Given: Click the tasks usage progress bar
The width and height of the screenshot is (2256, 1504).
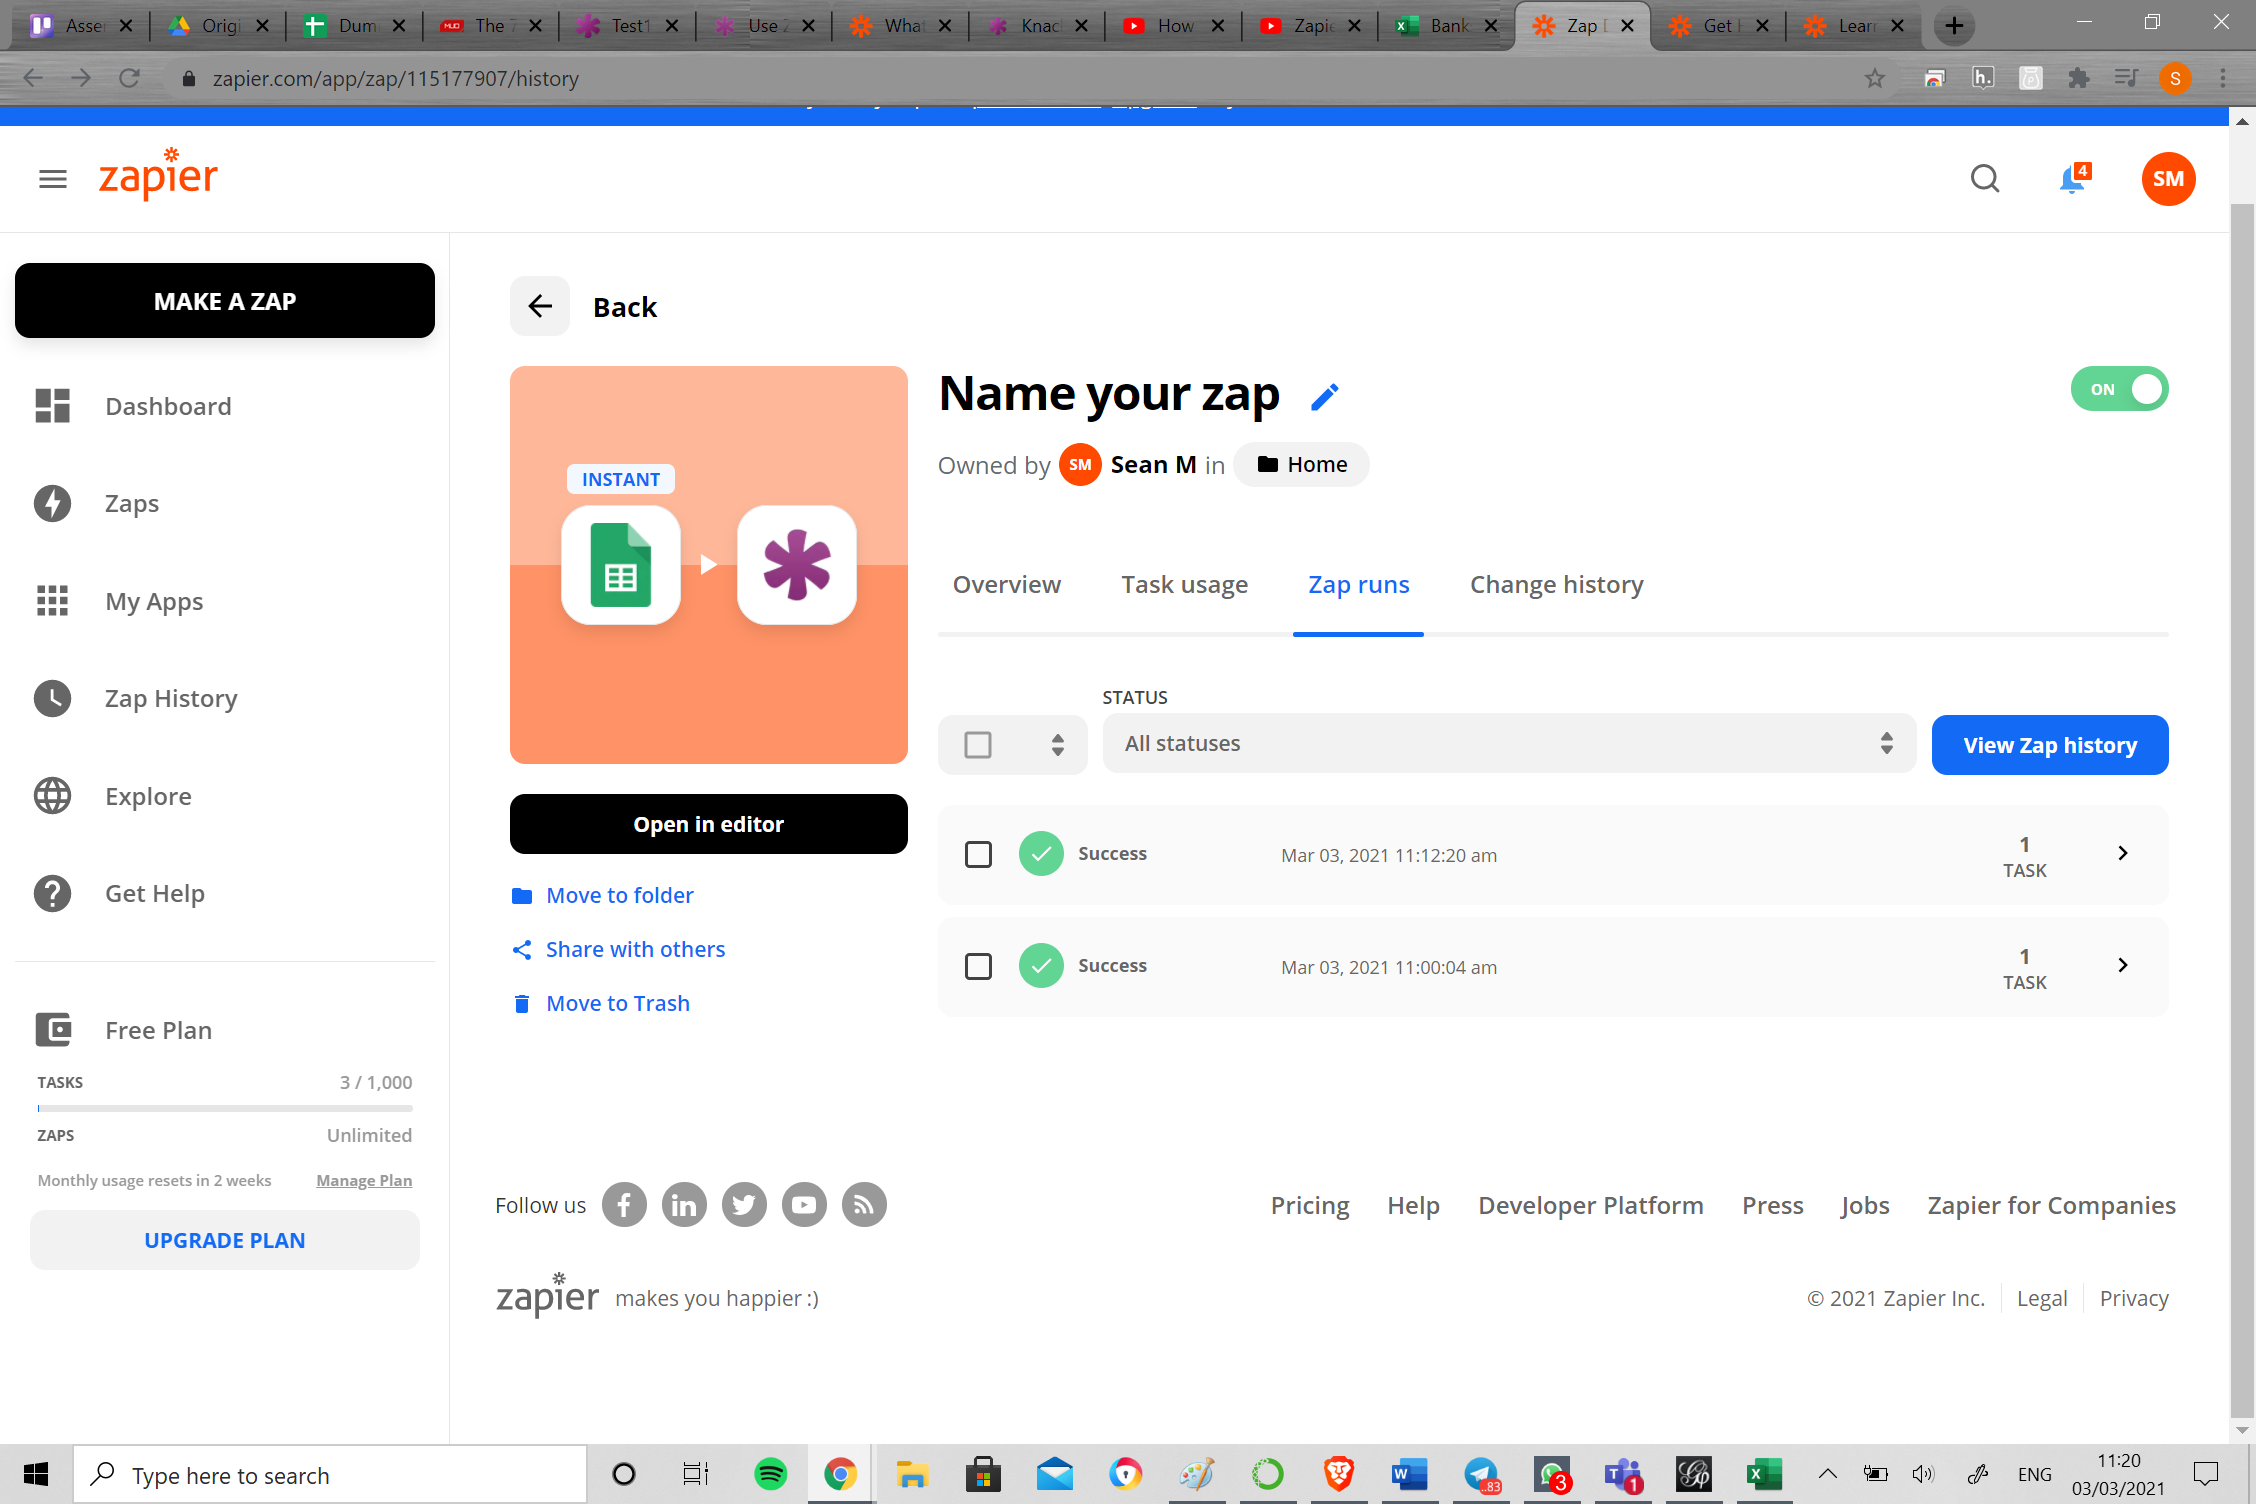Looking at the screenshot, I should tap(225, 1108).
